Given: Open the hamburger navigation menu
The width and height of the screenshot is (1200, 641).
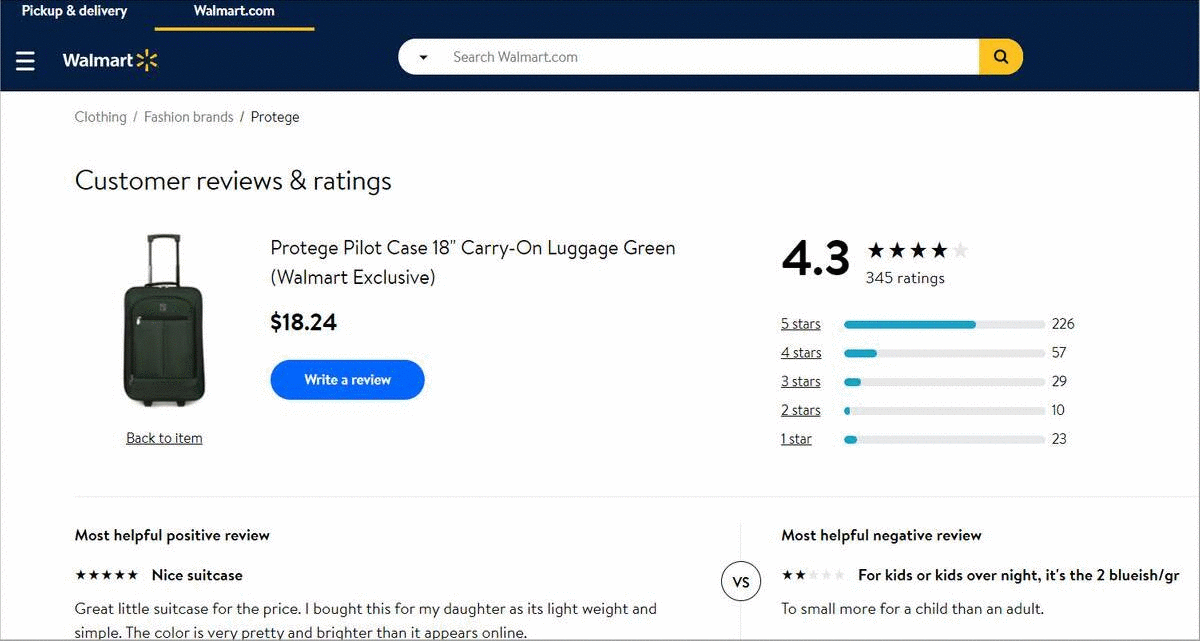Looking at the screenshot, I should click(25, 61).
